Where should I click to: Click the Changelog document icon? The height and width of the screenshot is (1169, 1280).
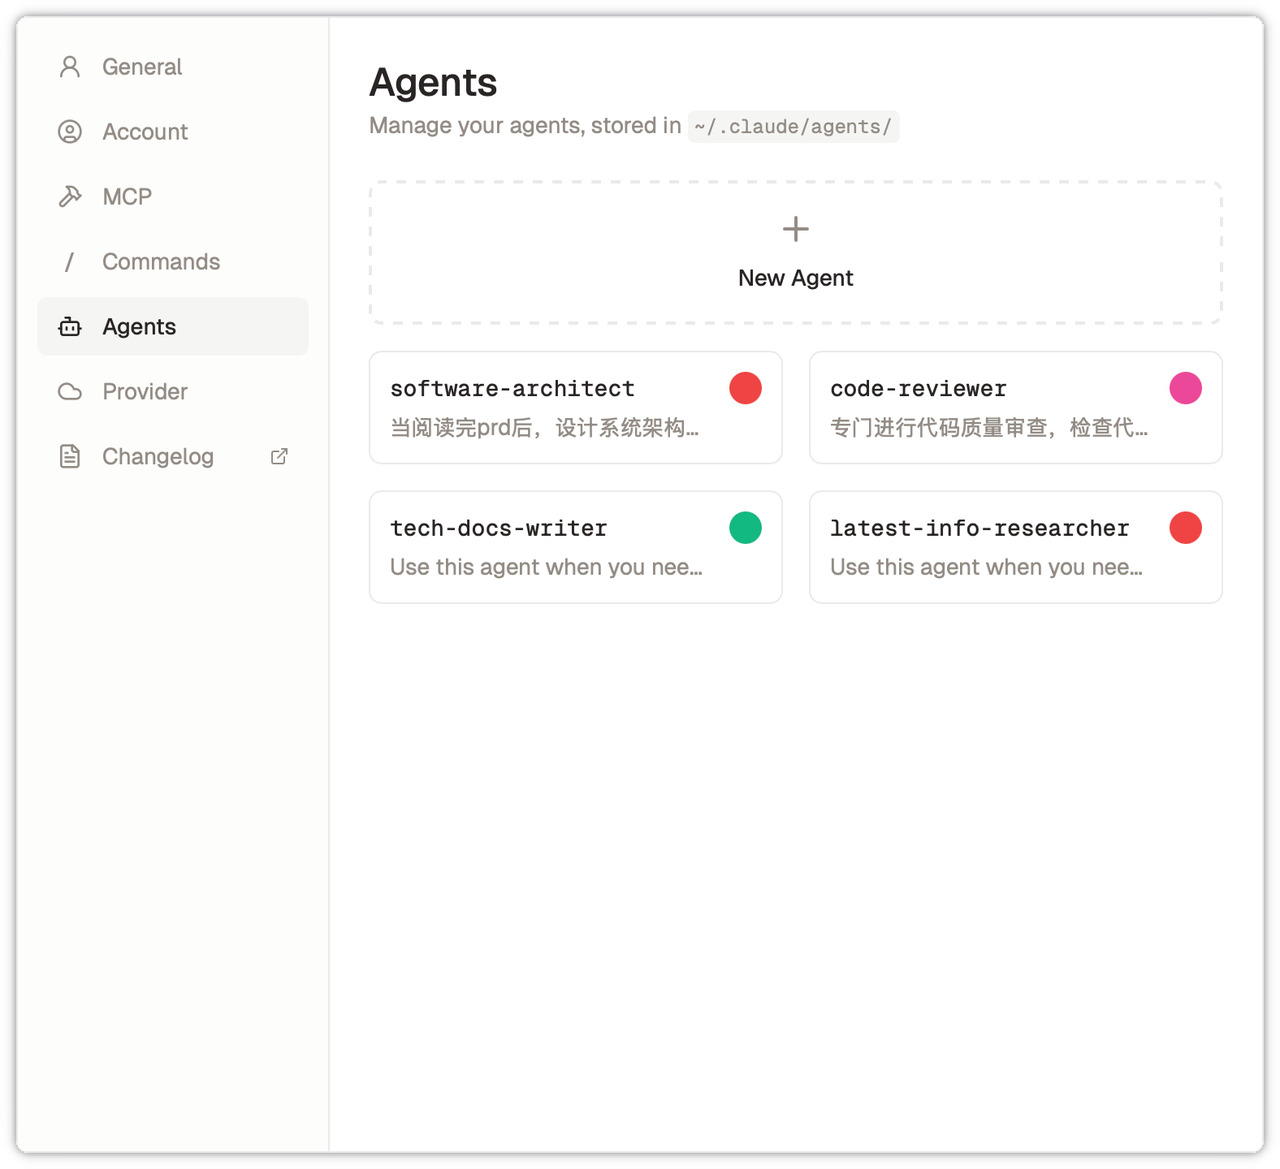pos(70,457)
